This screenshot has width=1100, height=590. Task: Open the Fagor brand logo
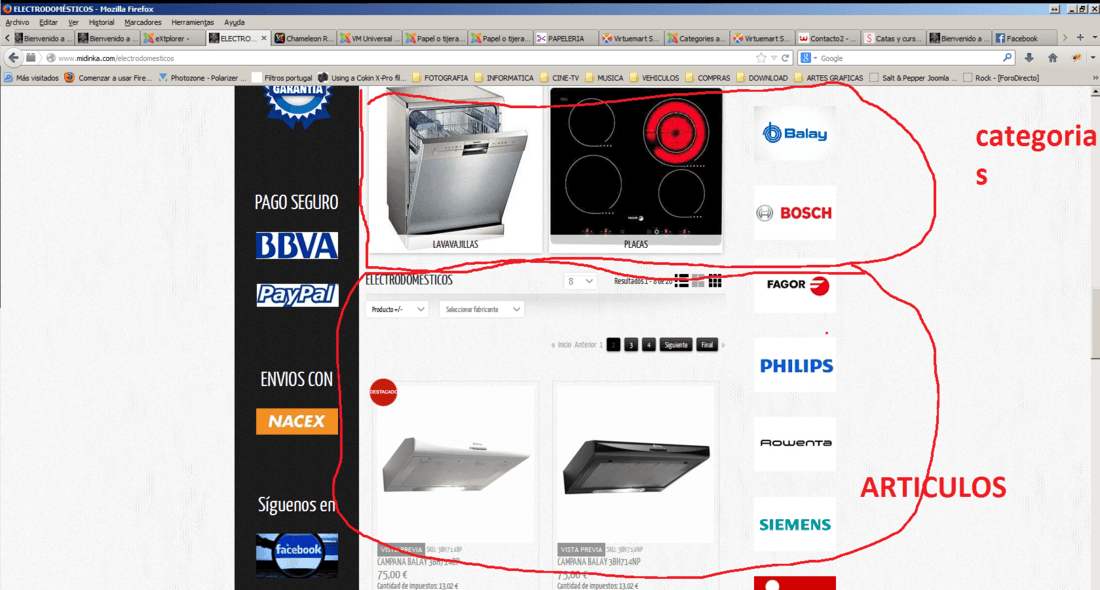click(x=795, y=286)
